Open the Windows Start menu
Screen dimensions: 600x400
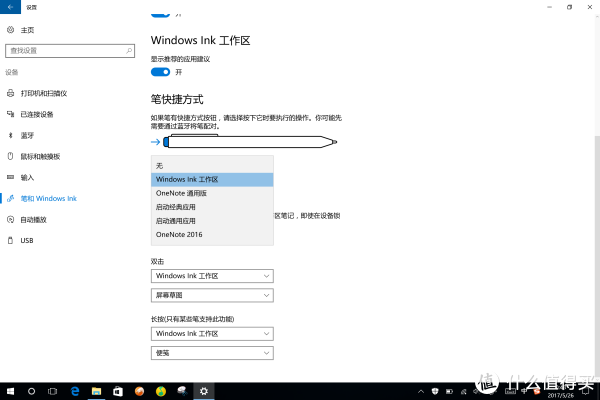10,391
